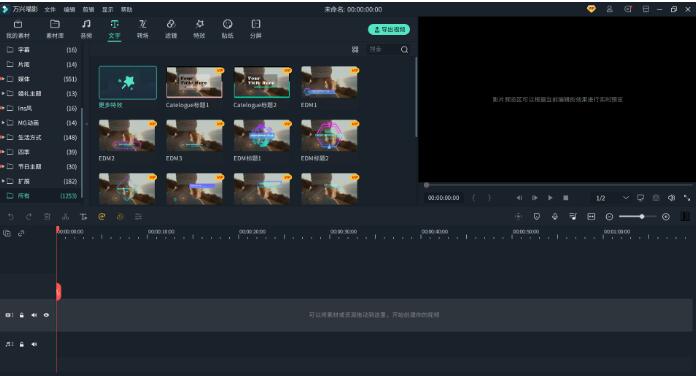Select the 字幕 subtitles folder
This screenshot has height=376, width=696.
click(x=41, y=50)
